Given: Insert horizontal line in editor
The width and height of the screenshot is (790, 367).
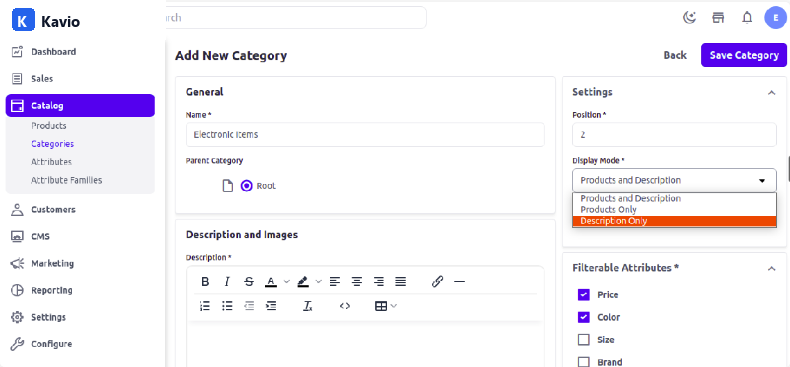Looking at the screenshot, I should 459,281.
